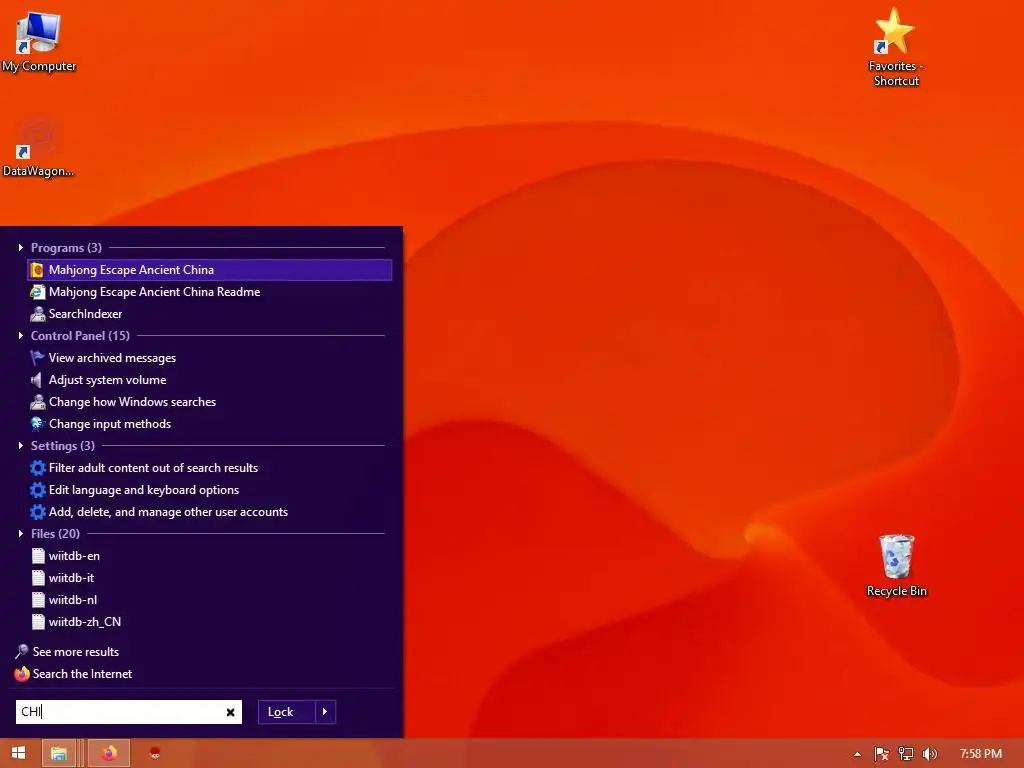Click Search the Internet
Screen dimensions: 1024x768
click(73, 674)
